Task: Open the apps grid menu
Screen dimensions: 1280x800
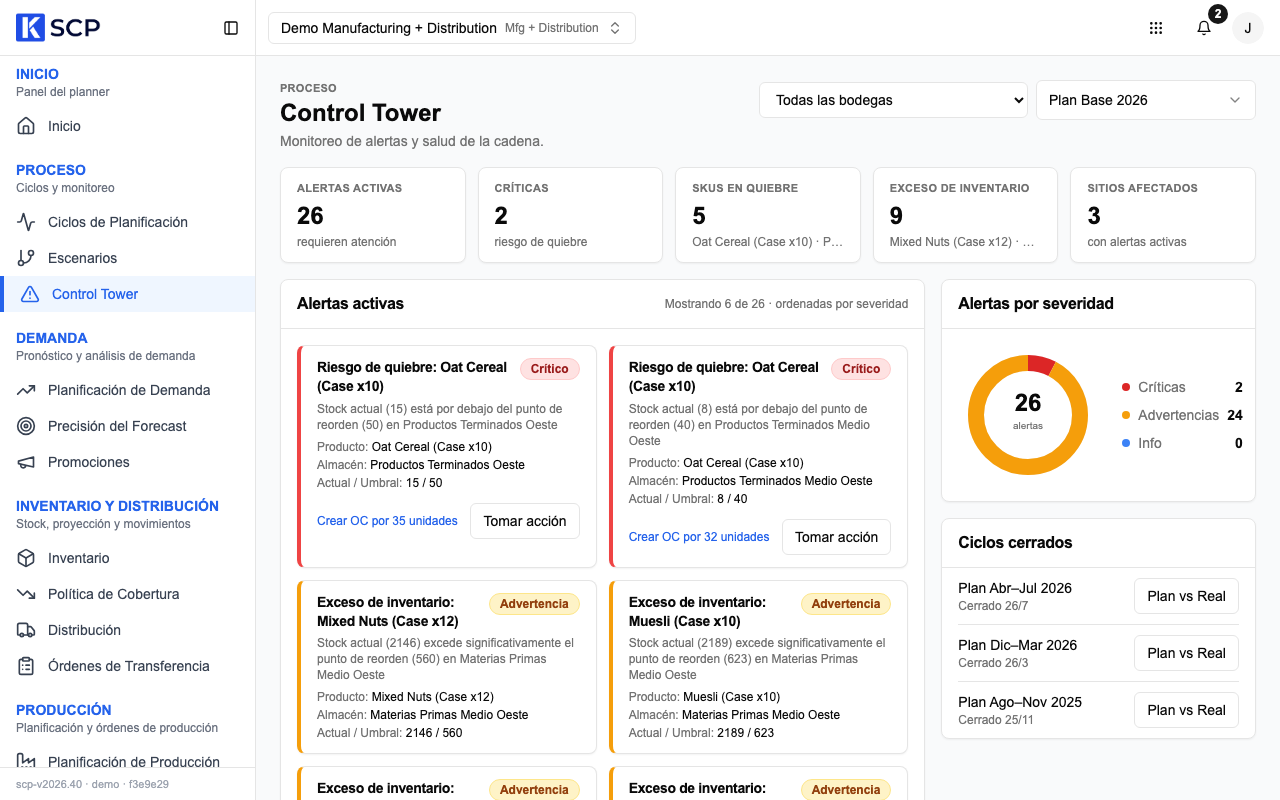Action: [x=1156, y=28]
